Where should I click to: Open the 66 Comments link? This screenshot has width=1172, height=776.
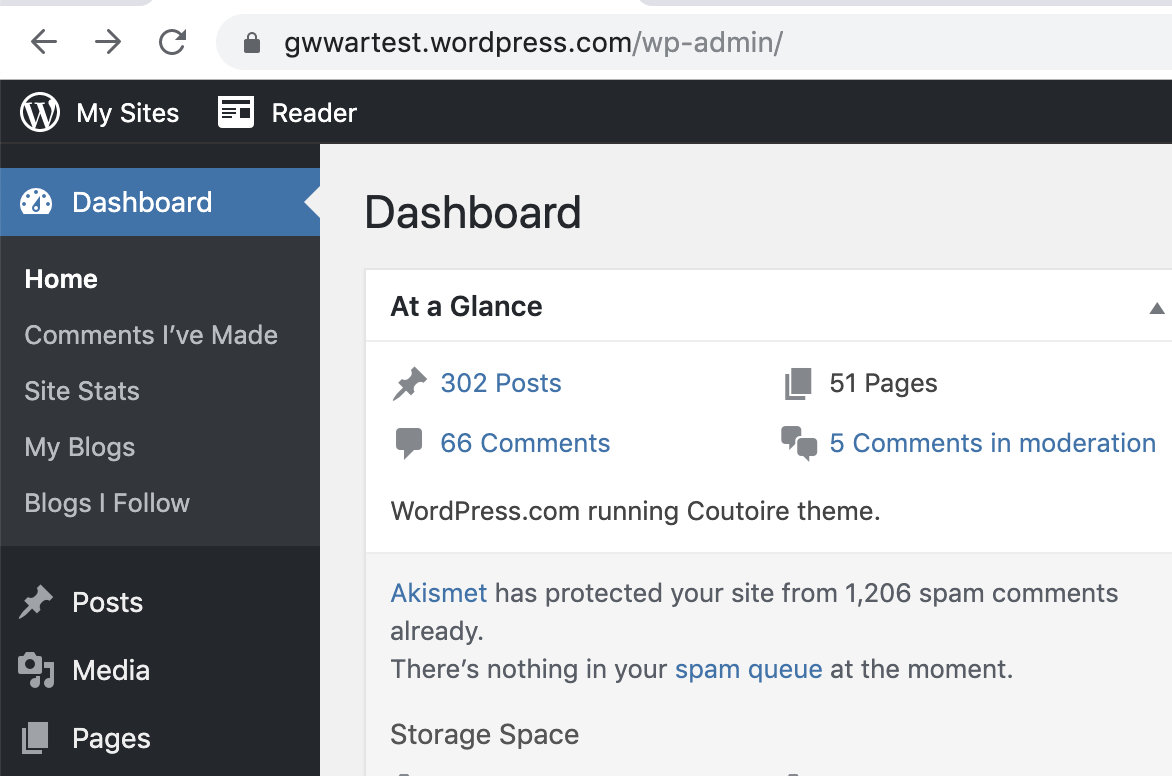pyautogui.click(x=525, y=443)
